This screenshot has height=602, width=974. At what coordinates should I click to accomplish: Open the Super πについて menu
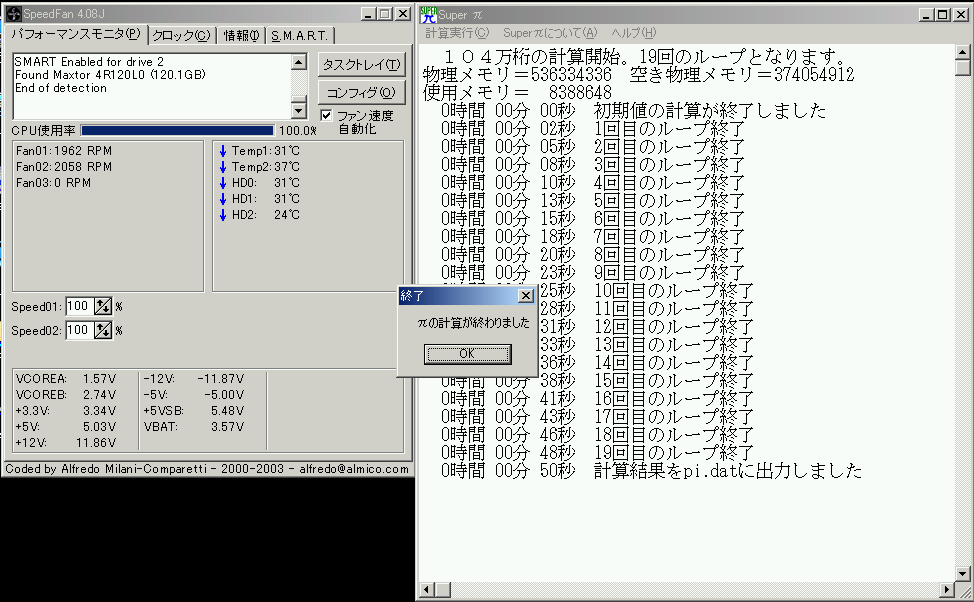[x=550, y=33]
